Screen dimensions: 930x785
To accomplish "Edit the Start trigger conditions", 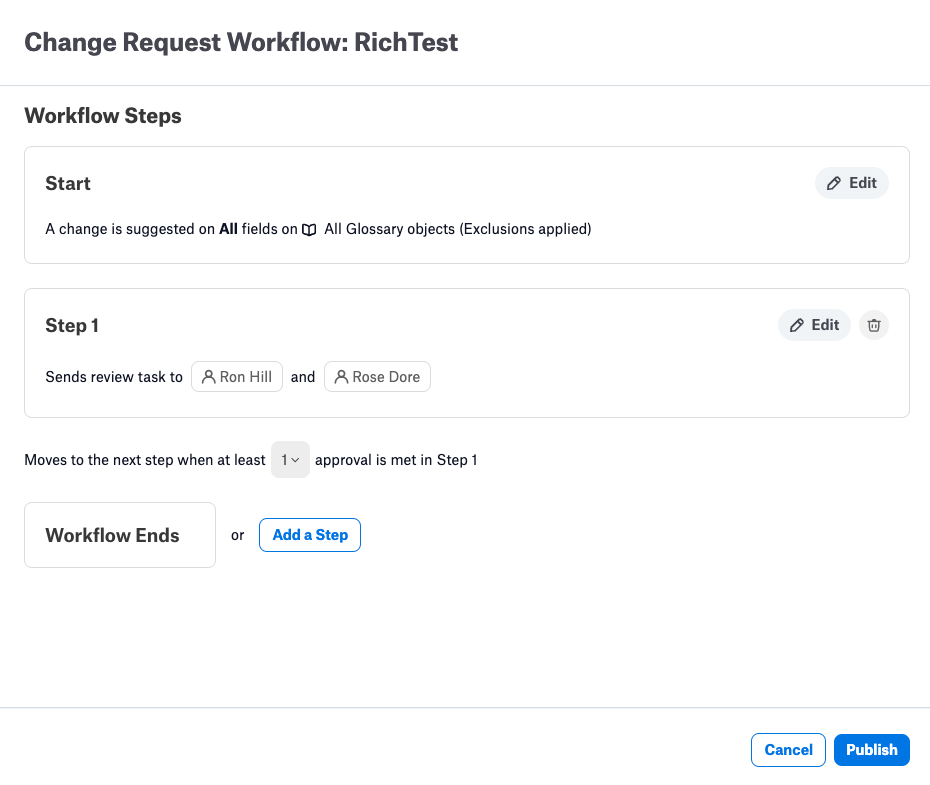I will pos(852,183).
